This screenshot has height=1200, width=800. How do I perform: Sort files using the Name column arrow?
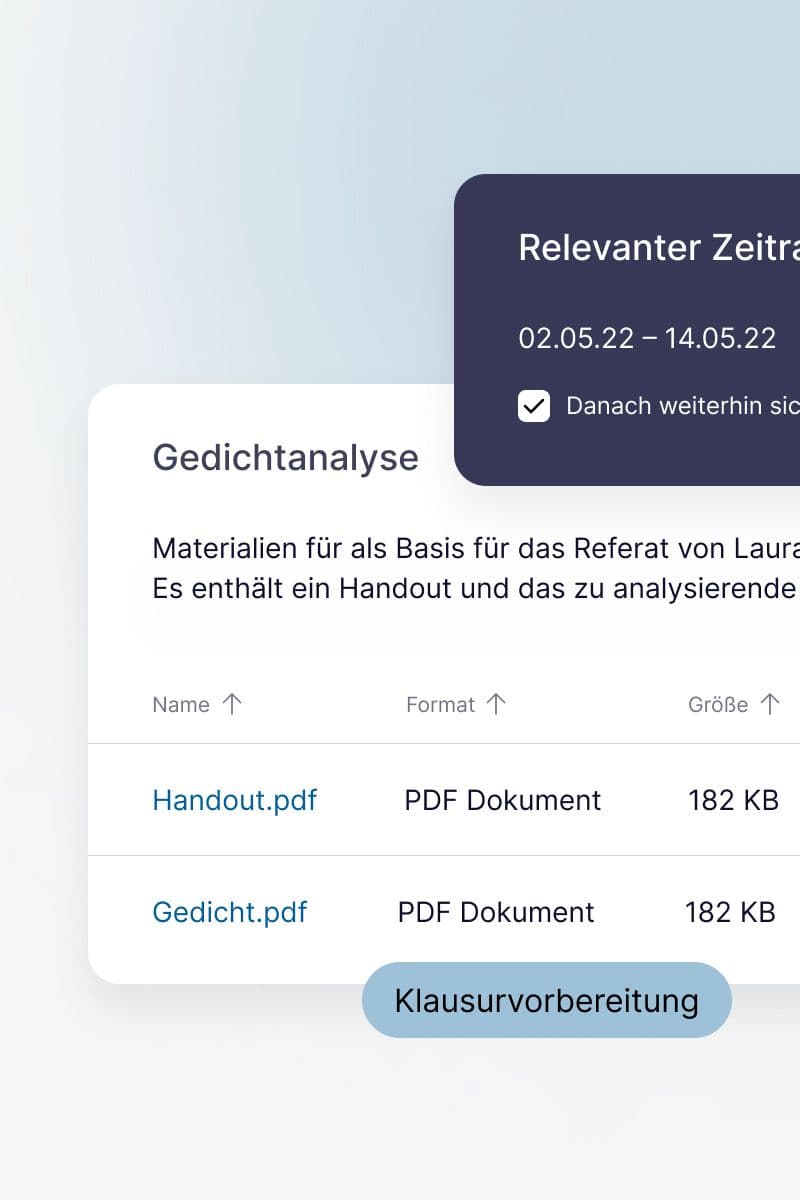[x=231, y=704]
